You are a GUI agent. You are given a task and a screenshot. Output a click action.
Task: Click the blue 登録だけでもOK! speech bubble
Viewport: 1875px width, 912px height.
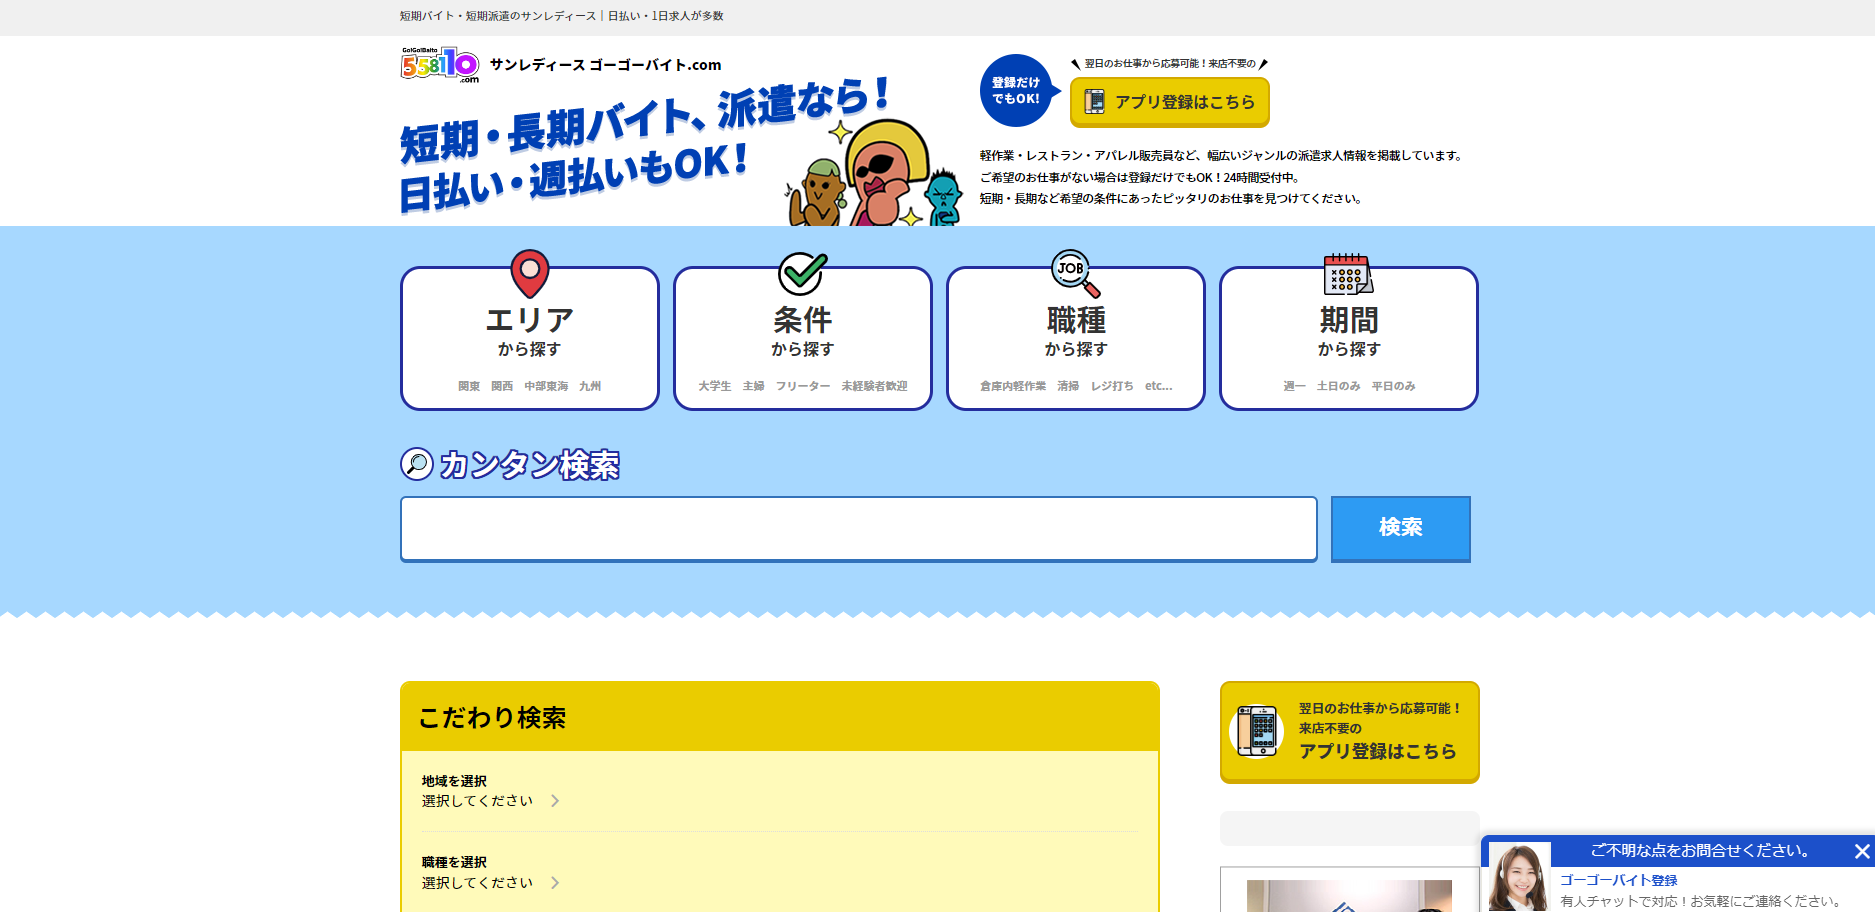tap(1018, 91)
